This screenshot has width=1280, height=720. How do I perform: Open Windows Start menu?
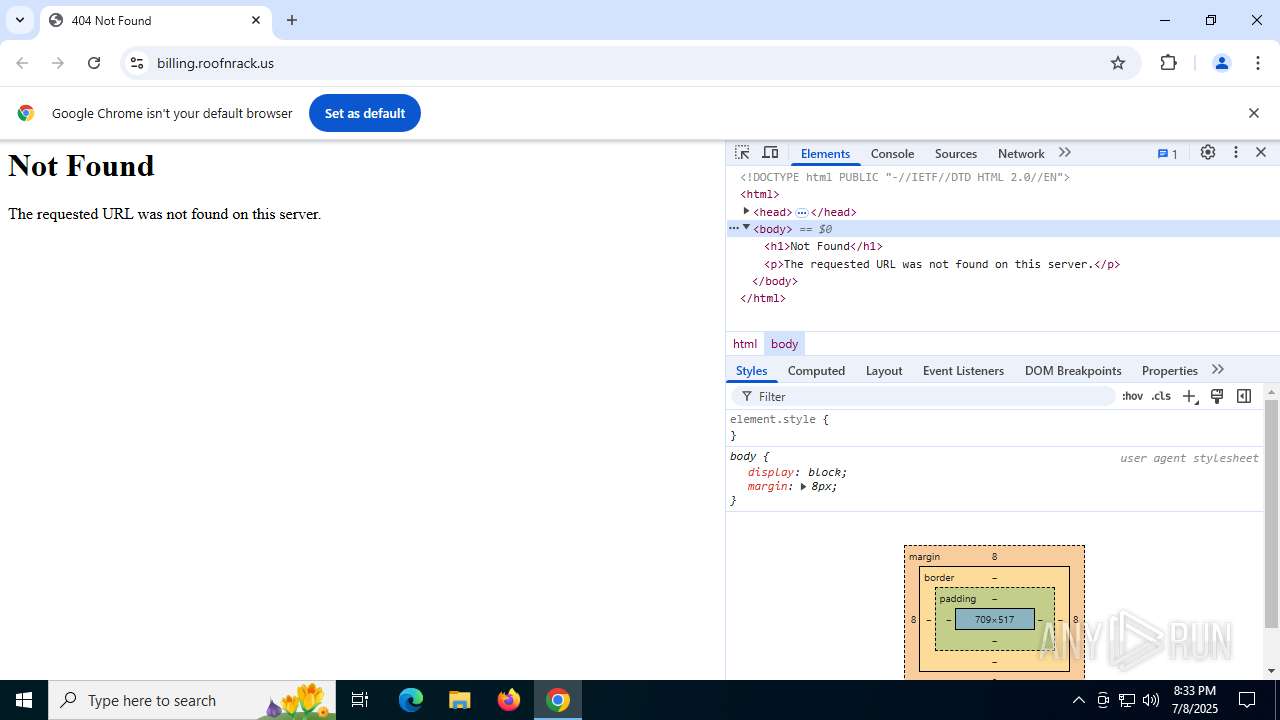24,700
